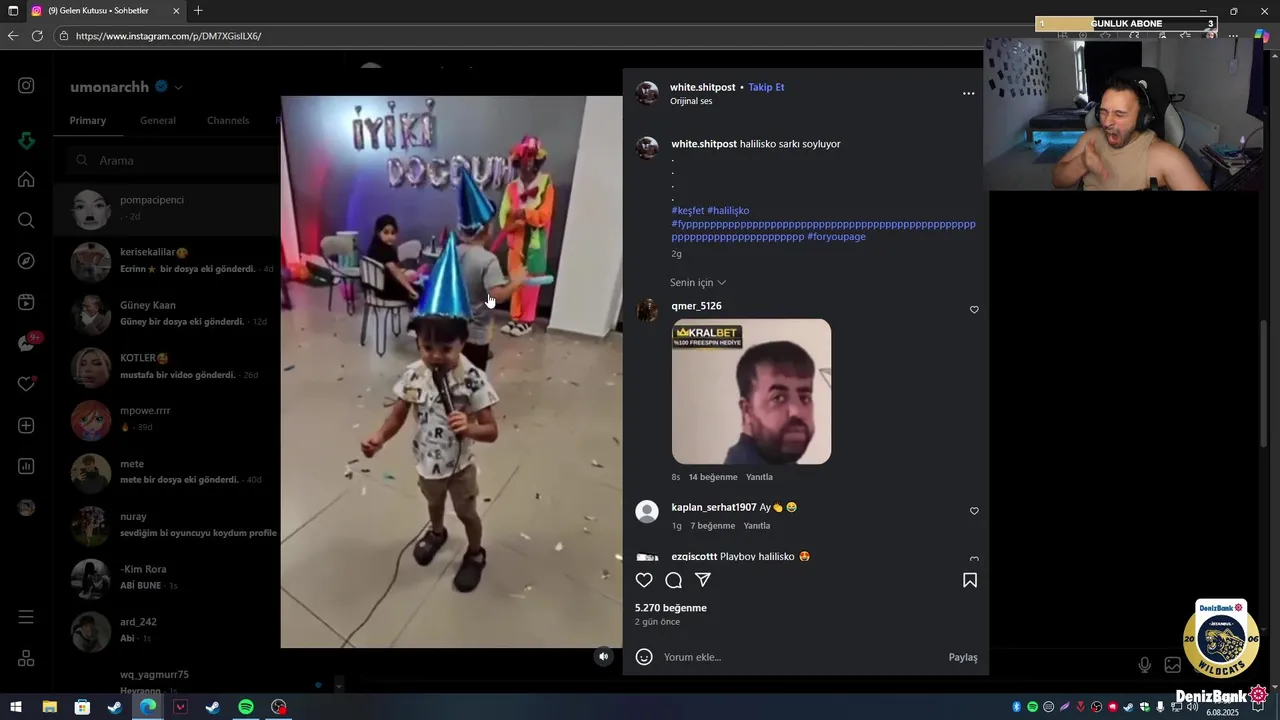This screenshot has width=1280, height=720.
Task: Reload the page in the browser
Action: pyautogui.click(x=37, y=36)
